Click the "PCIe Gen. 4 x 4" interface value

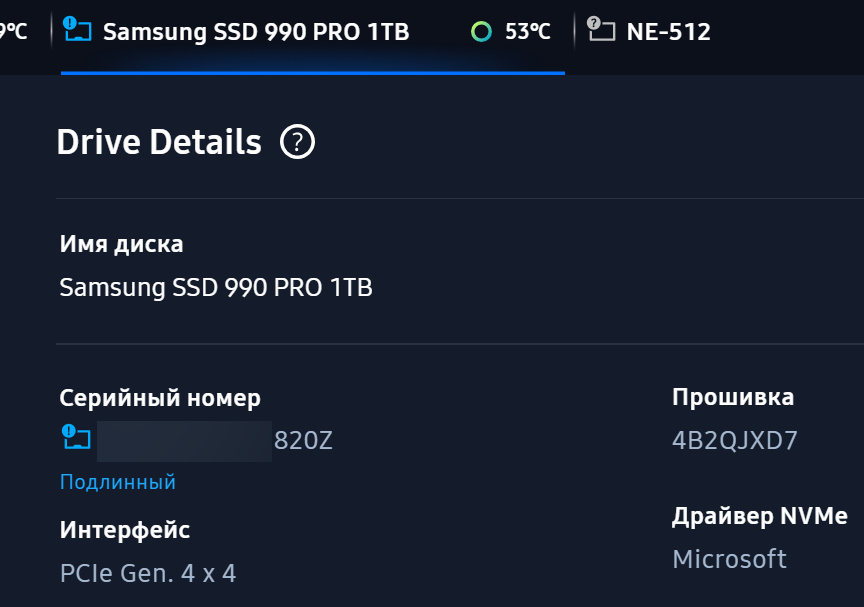coord(148,573)
